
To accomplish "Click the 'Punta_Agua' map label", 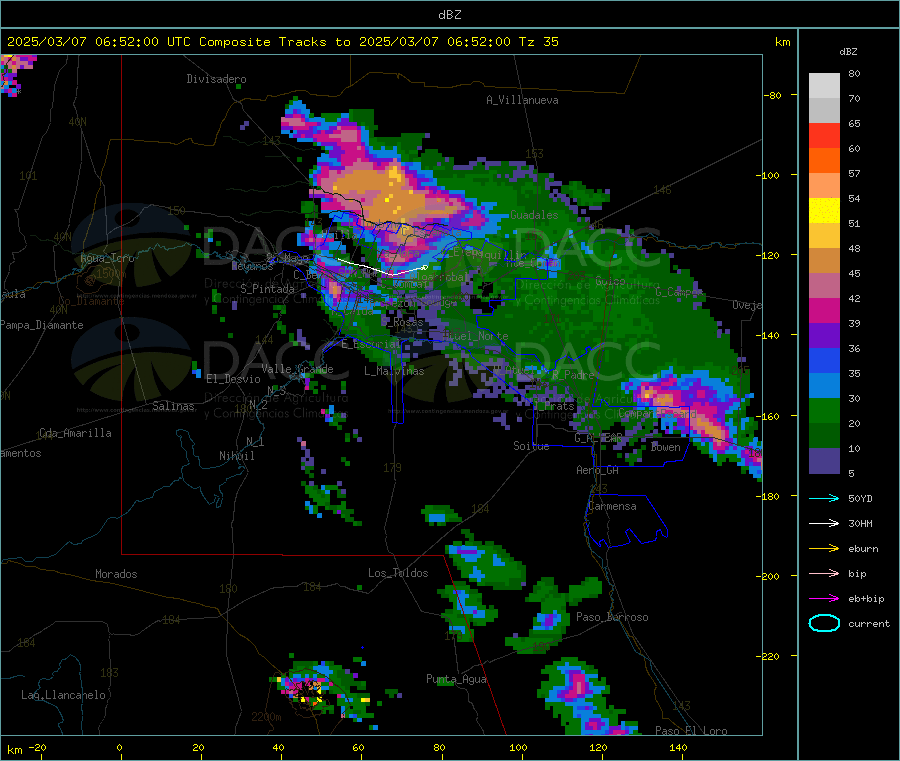I will click(456, 679).
